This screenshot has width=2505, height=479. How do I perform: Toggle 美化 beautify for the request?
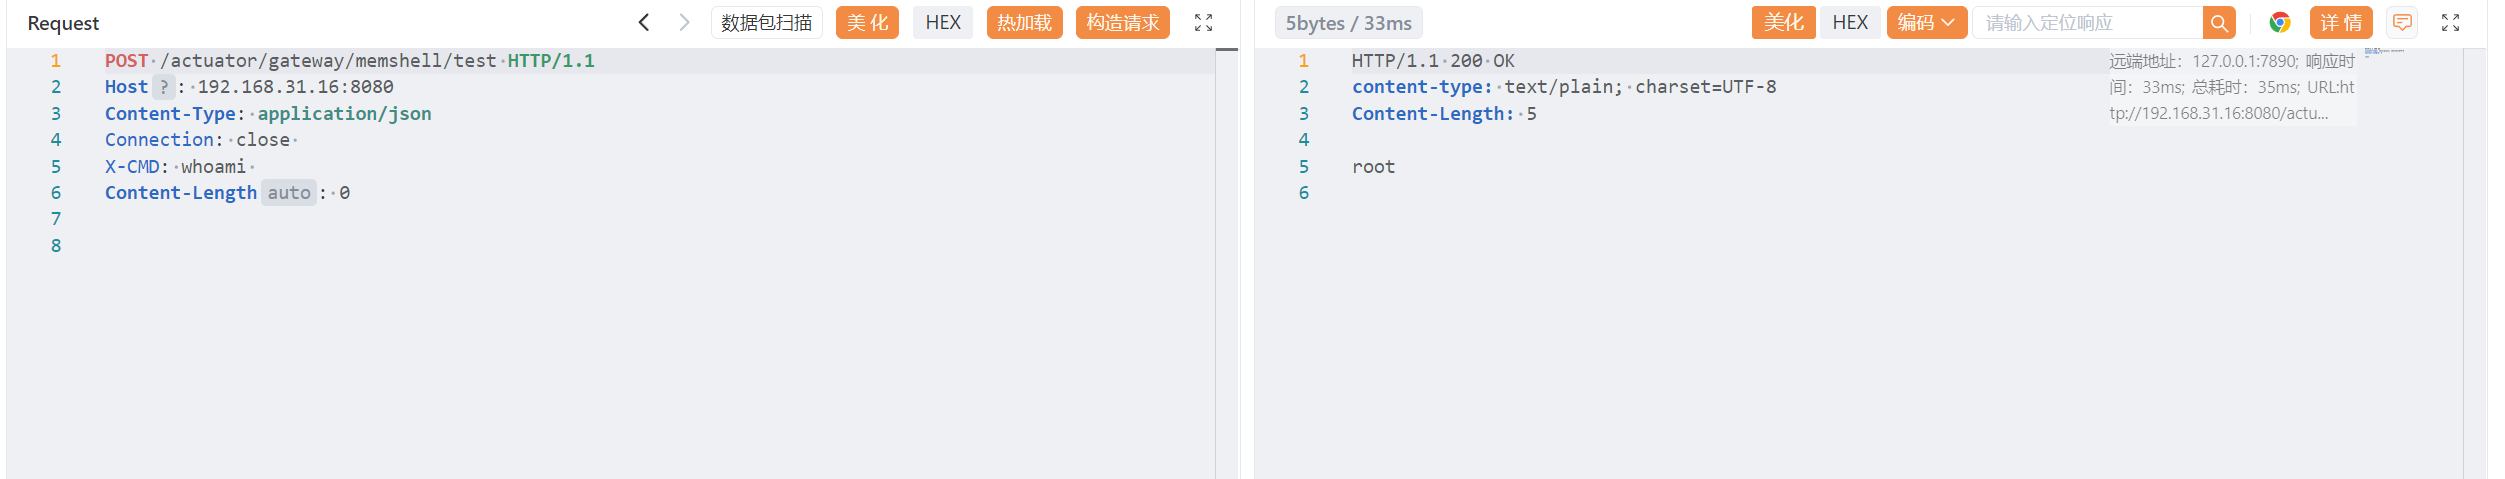point(867,23)
